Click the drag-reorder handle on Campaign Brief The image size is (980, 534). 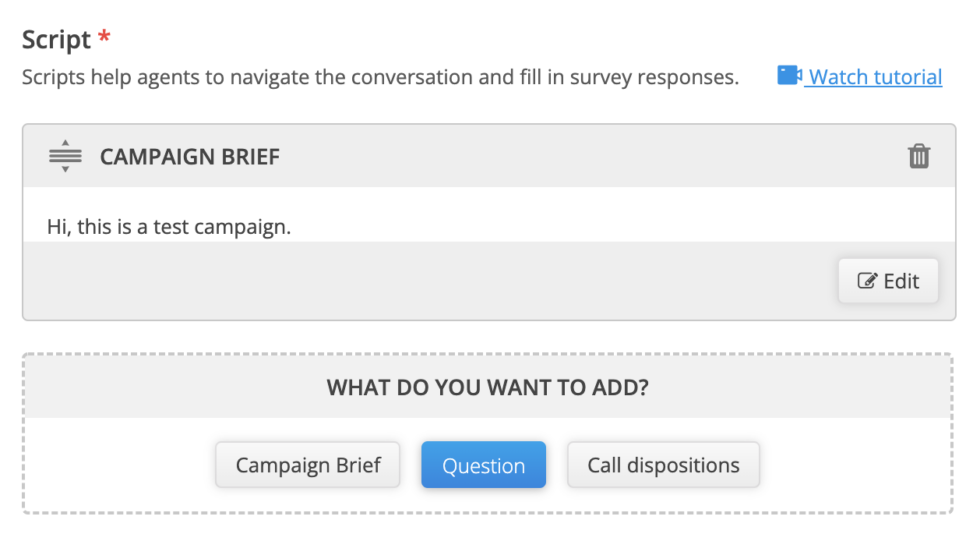pyautogui.click(x=65, y=157)
